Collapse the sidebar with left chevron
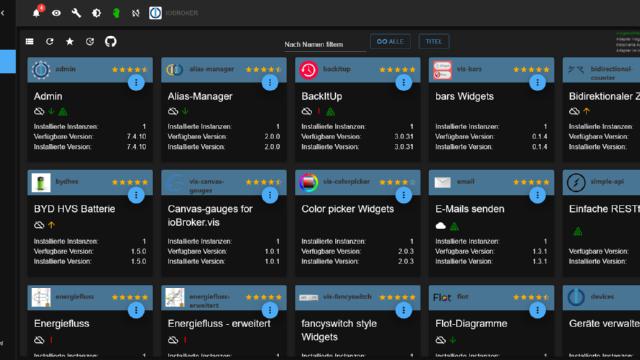640x360 pixels. tap(3, 13)
